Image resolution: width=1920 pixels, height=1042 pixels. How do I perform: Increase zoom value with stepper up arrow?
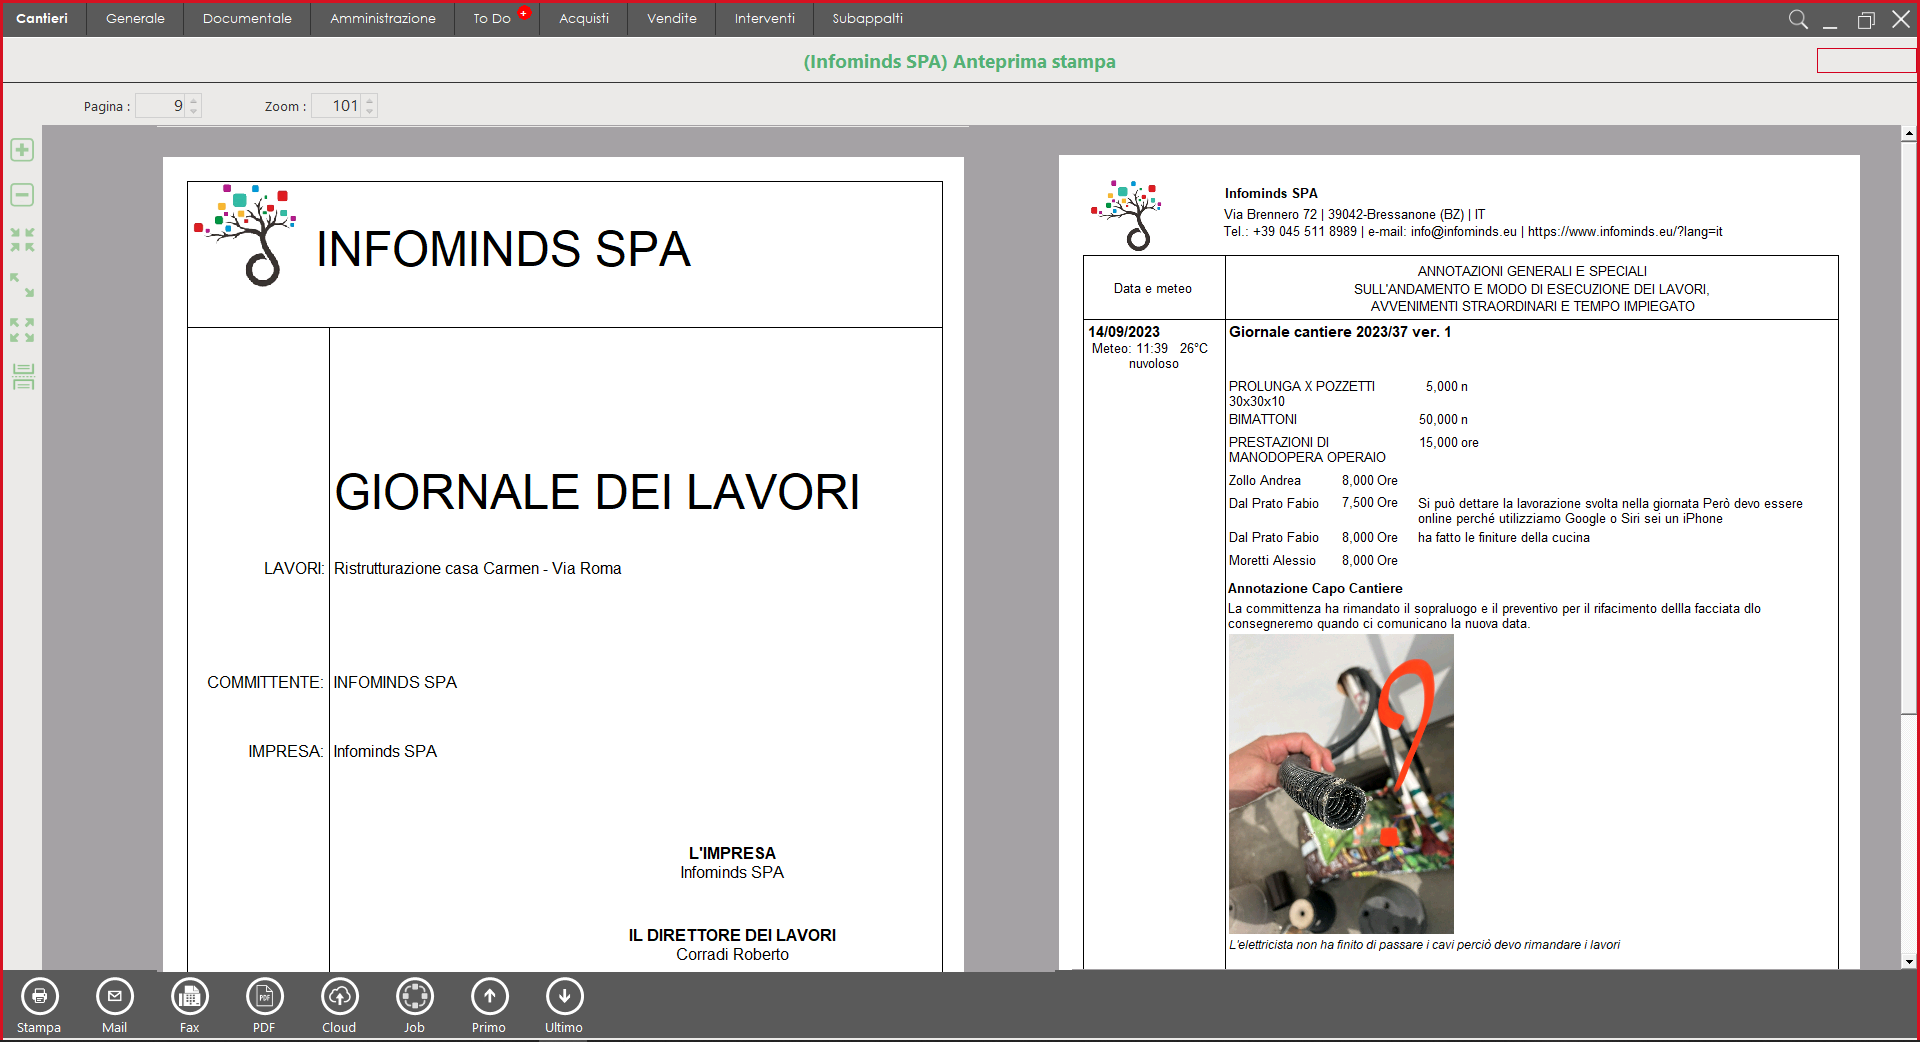(370, 100)
